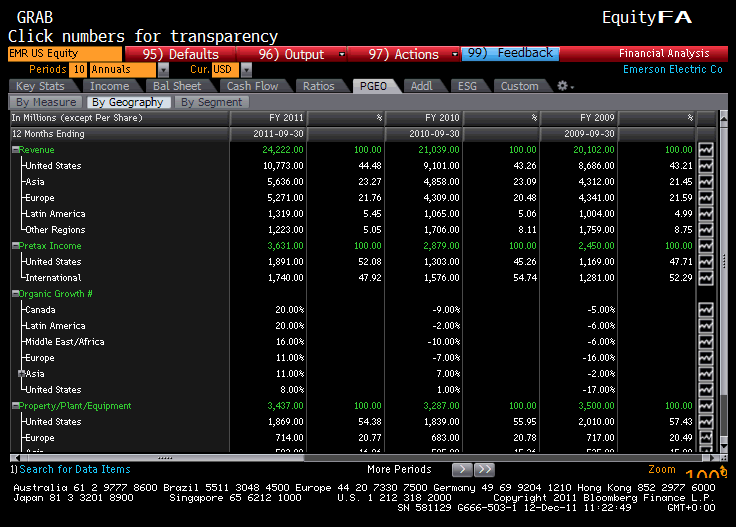Switch to the Cash Flow tab

[x=252, y=86]
